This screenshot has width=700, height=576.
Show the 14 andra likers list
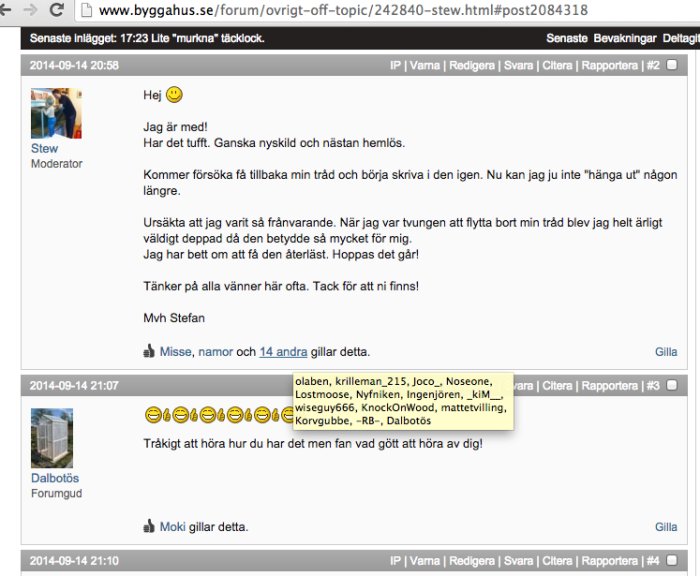point(283,352)
